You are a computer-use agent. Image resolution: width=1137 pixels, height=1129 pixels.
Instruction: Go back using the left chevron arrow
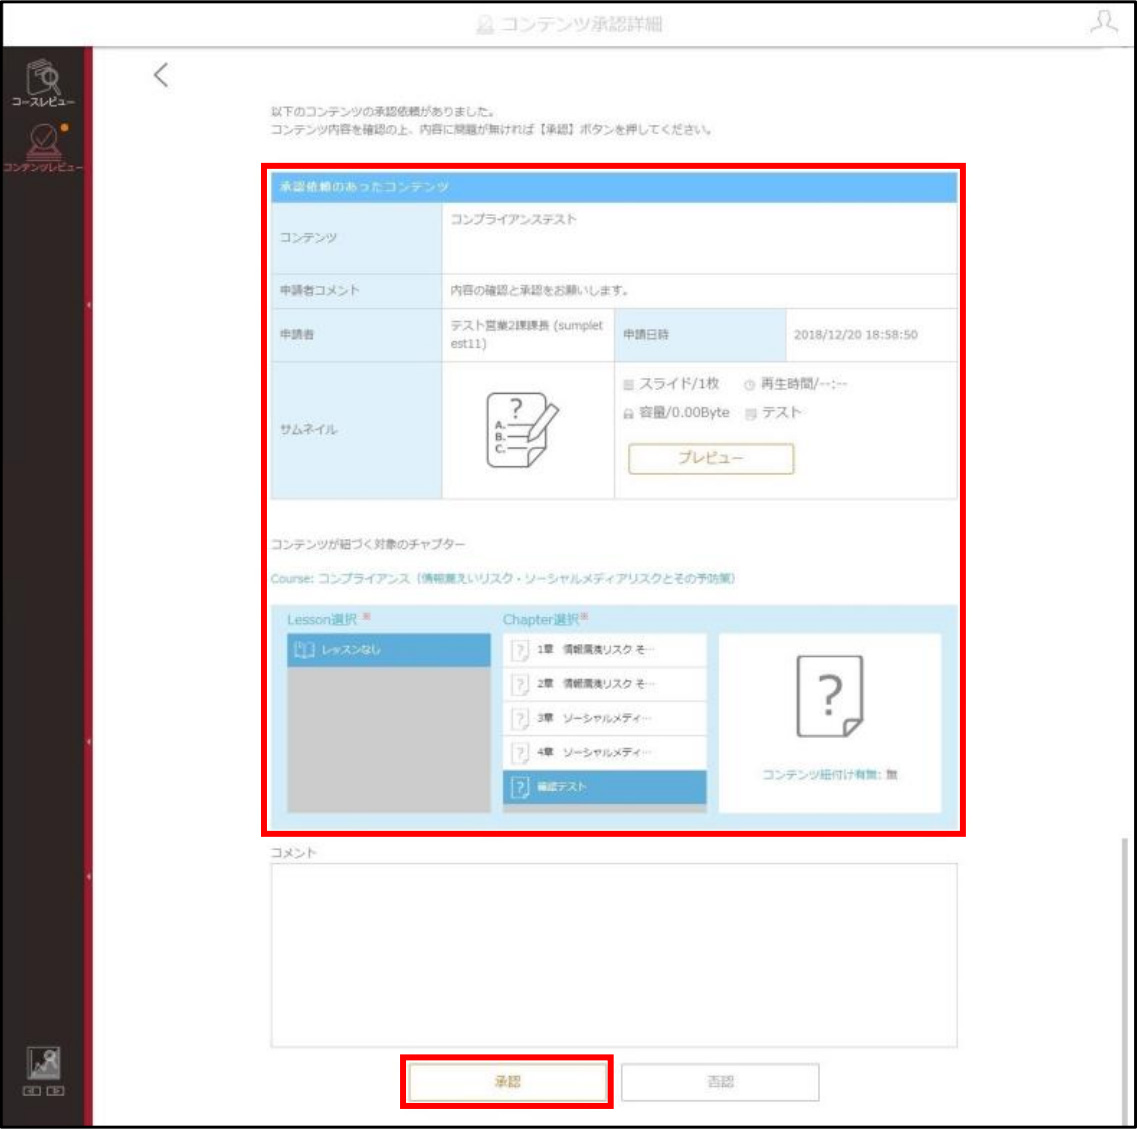tap(161, 75)
